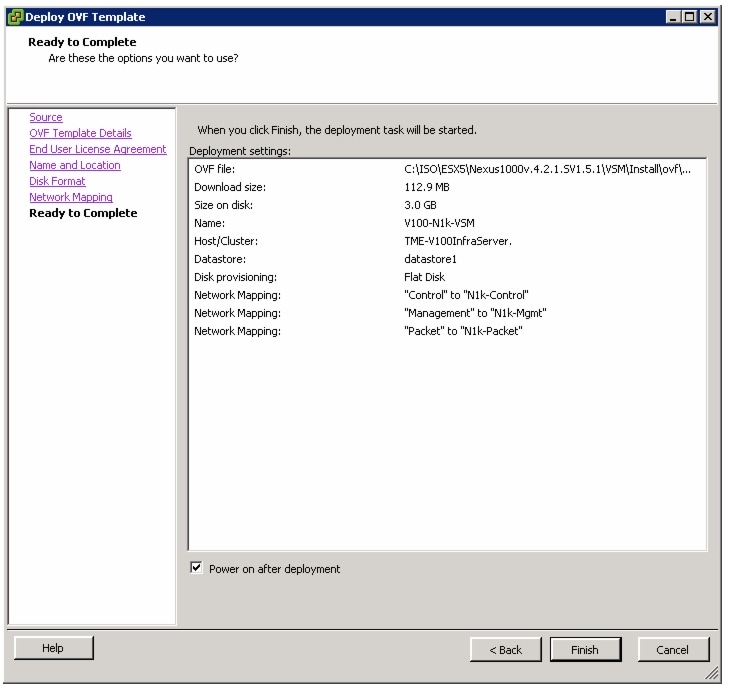
Task: Close the Deploy OVF Template window
Action: point(707,17)
